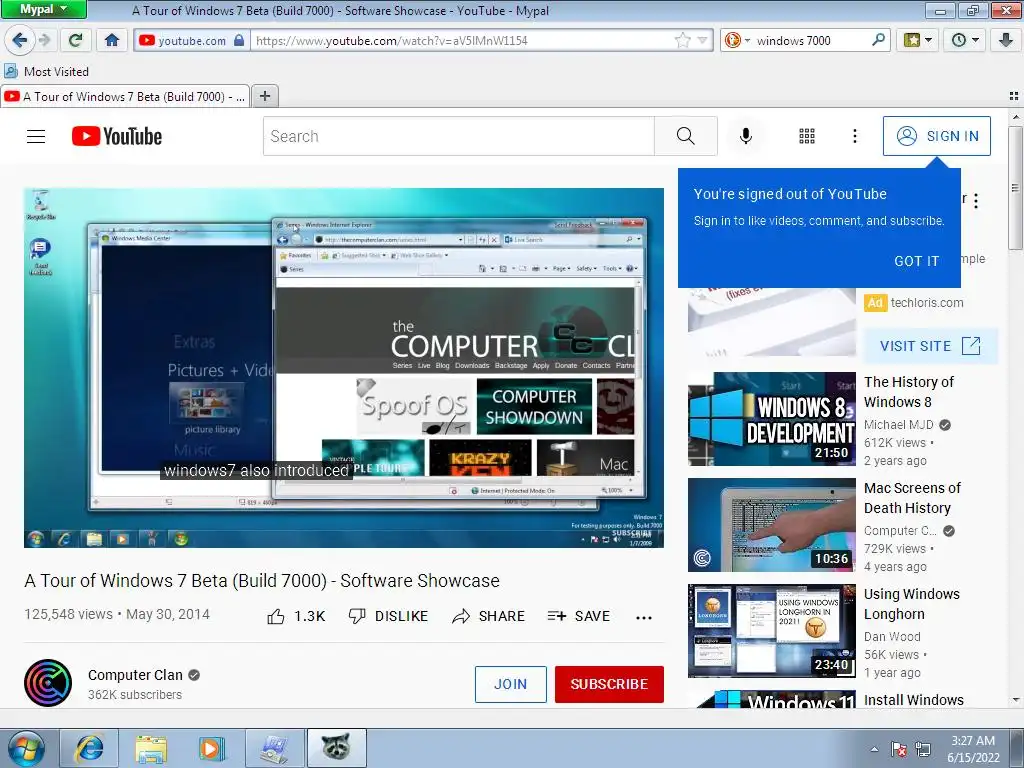Open techloris.com ad link
This screenshot has width=1024, height=768.
coord(927,302)
